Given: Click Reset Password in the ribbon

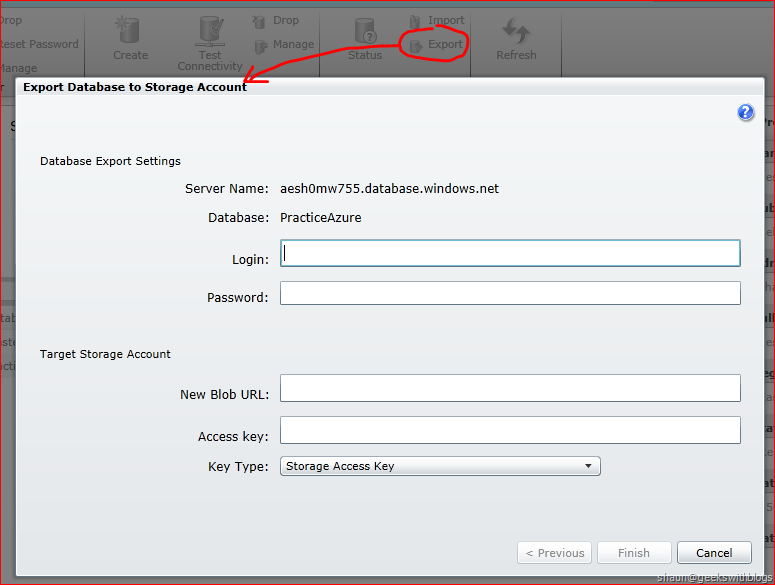Looking at the screenshot, I should tap(39, 44).
